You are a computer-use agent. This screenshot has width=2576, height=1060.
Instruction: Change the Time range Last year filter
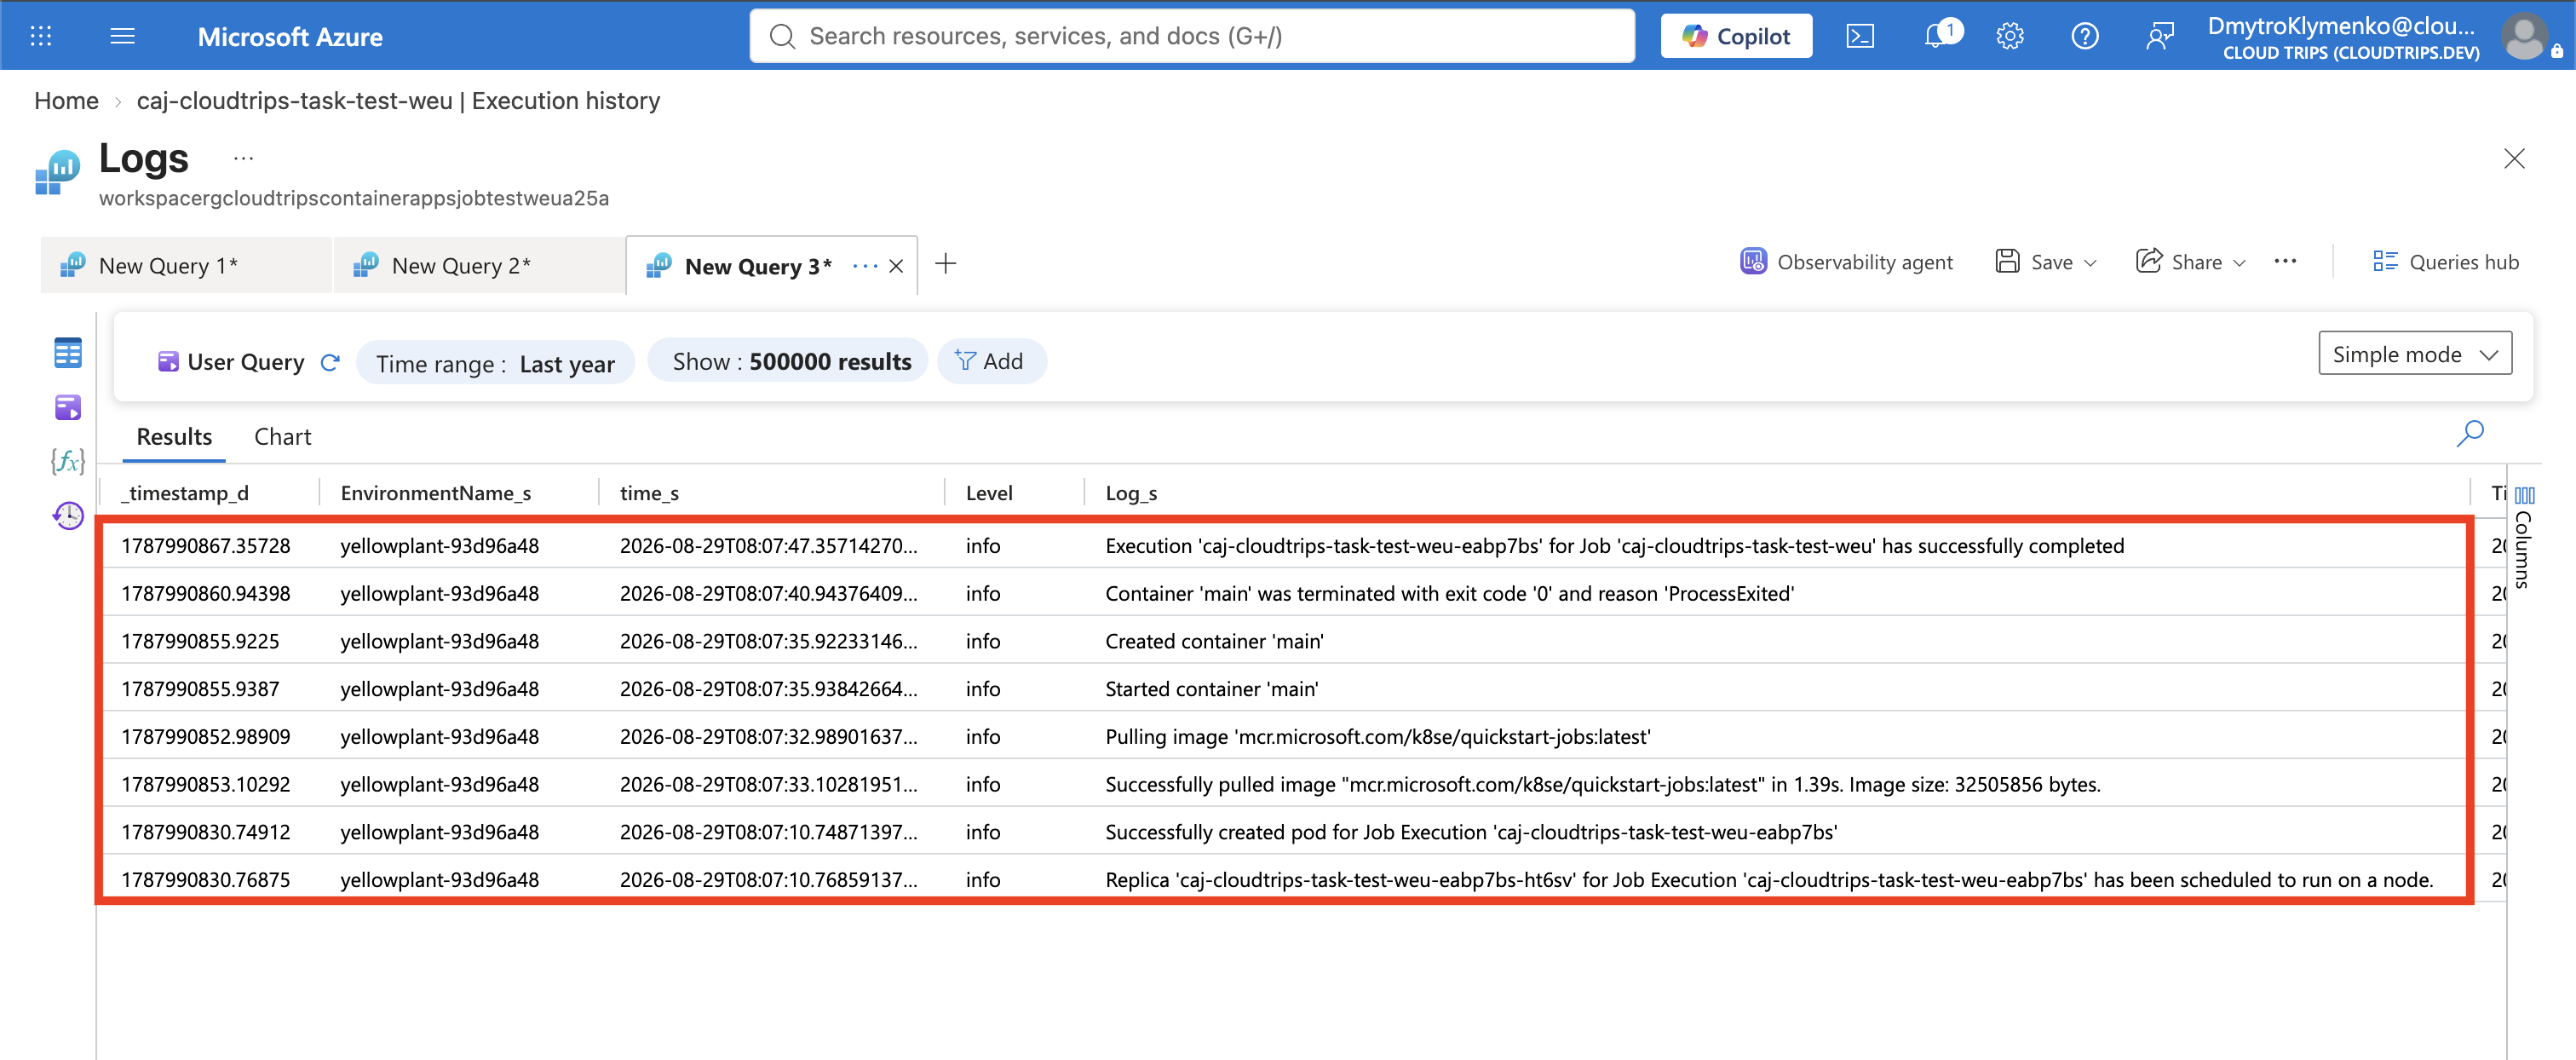[x=495, y=363]
